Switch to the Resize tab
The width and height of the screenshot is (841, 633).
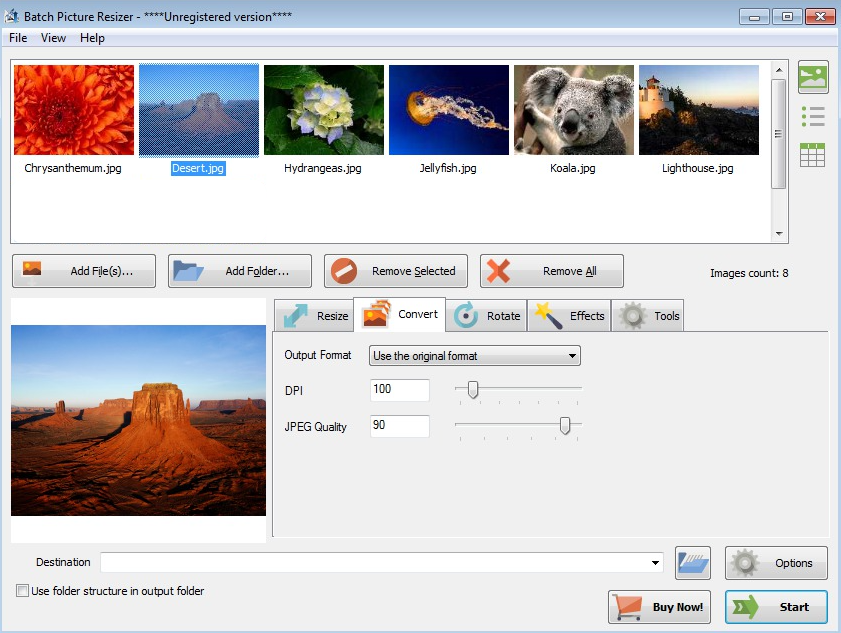pos(314,315)
